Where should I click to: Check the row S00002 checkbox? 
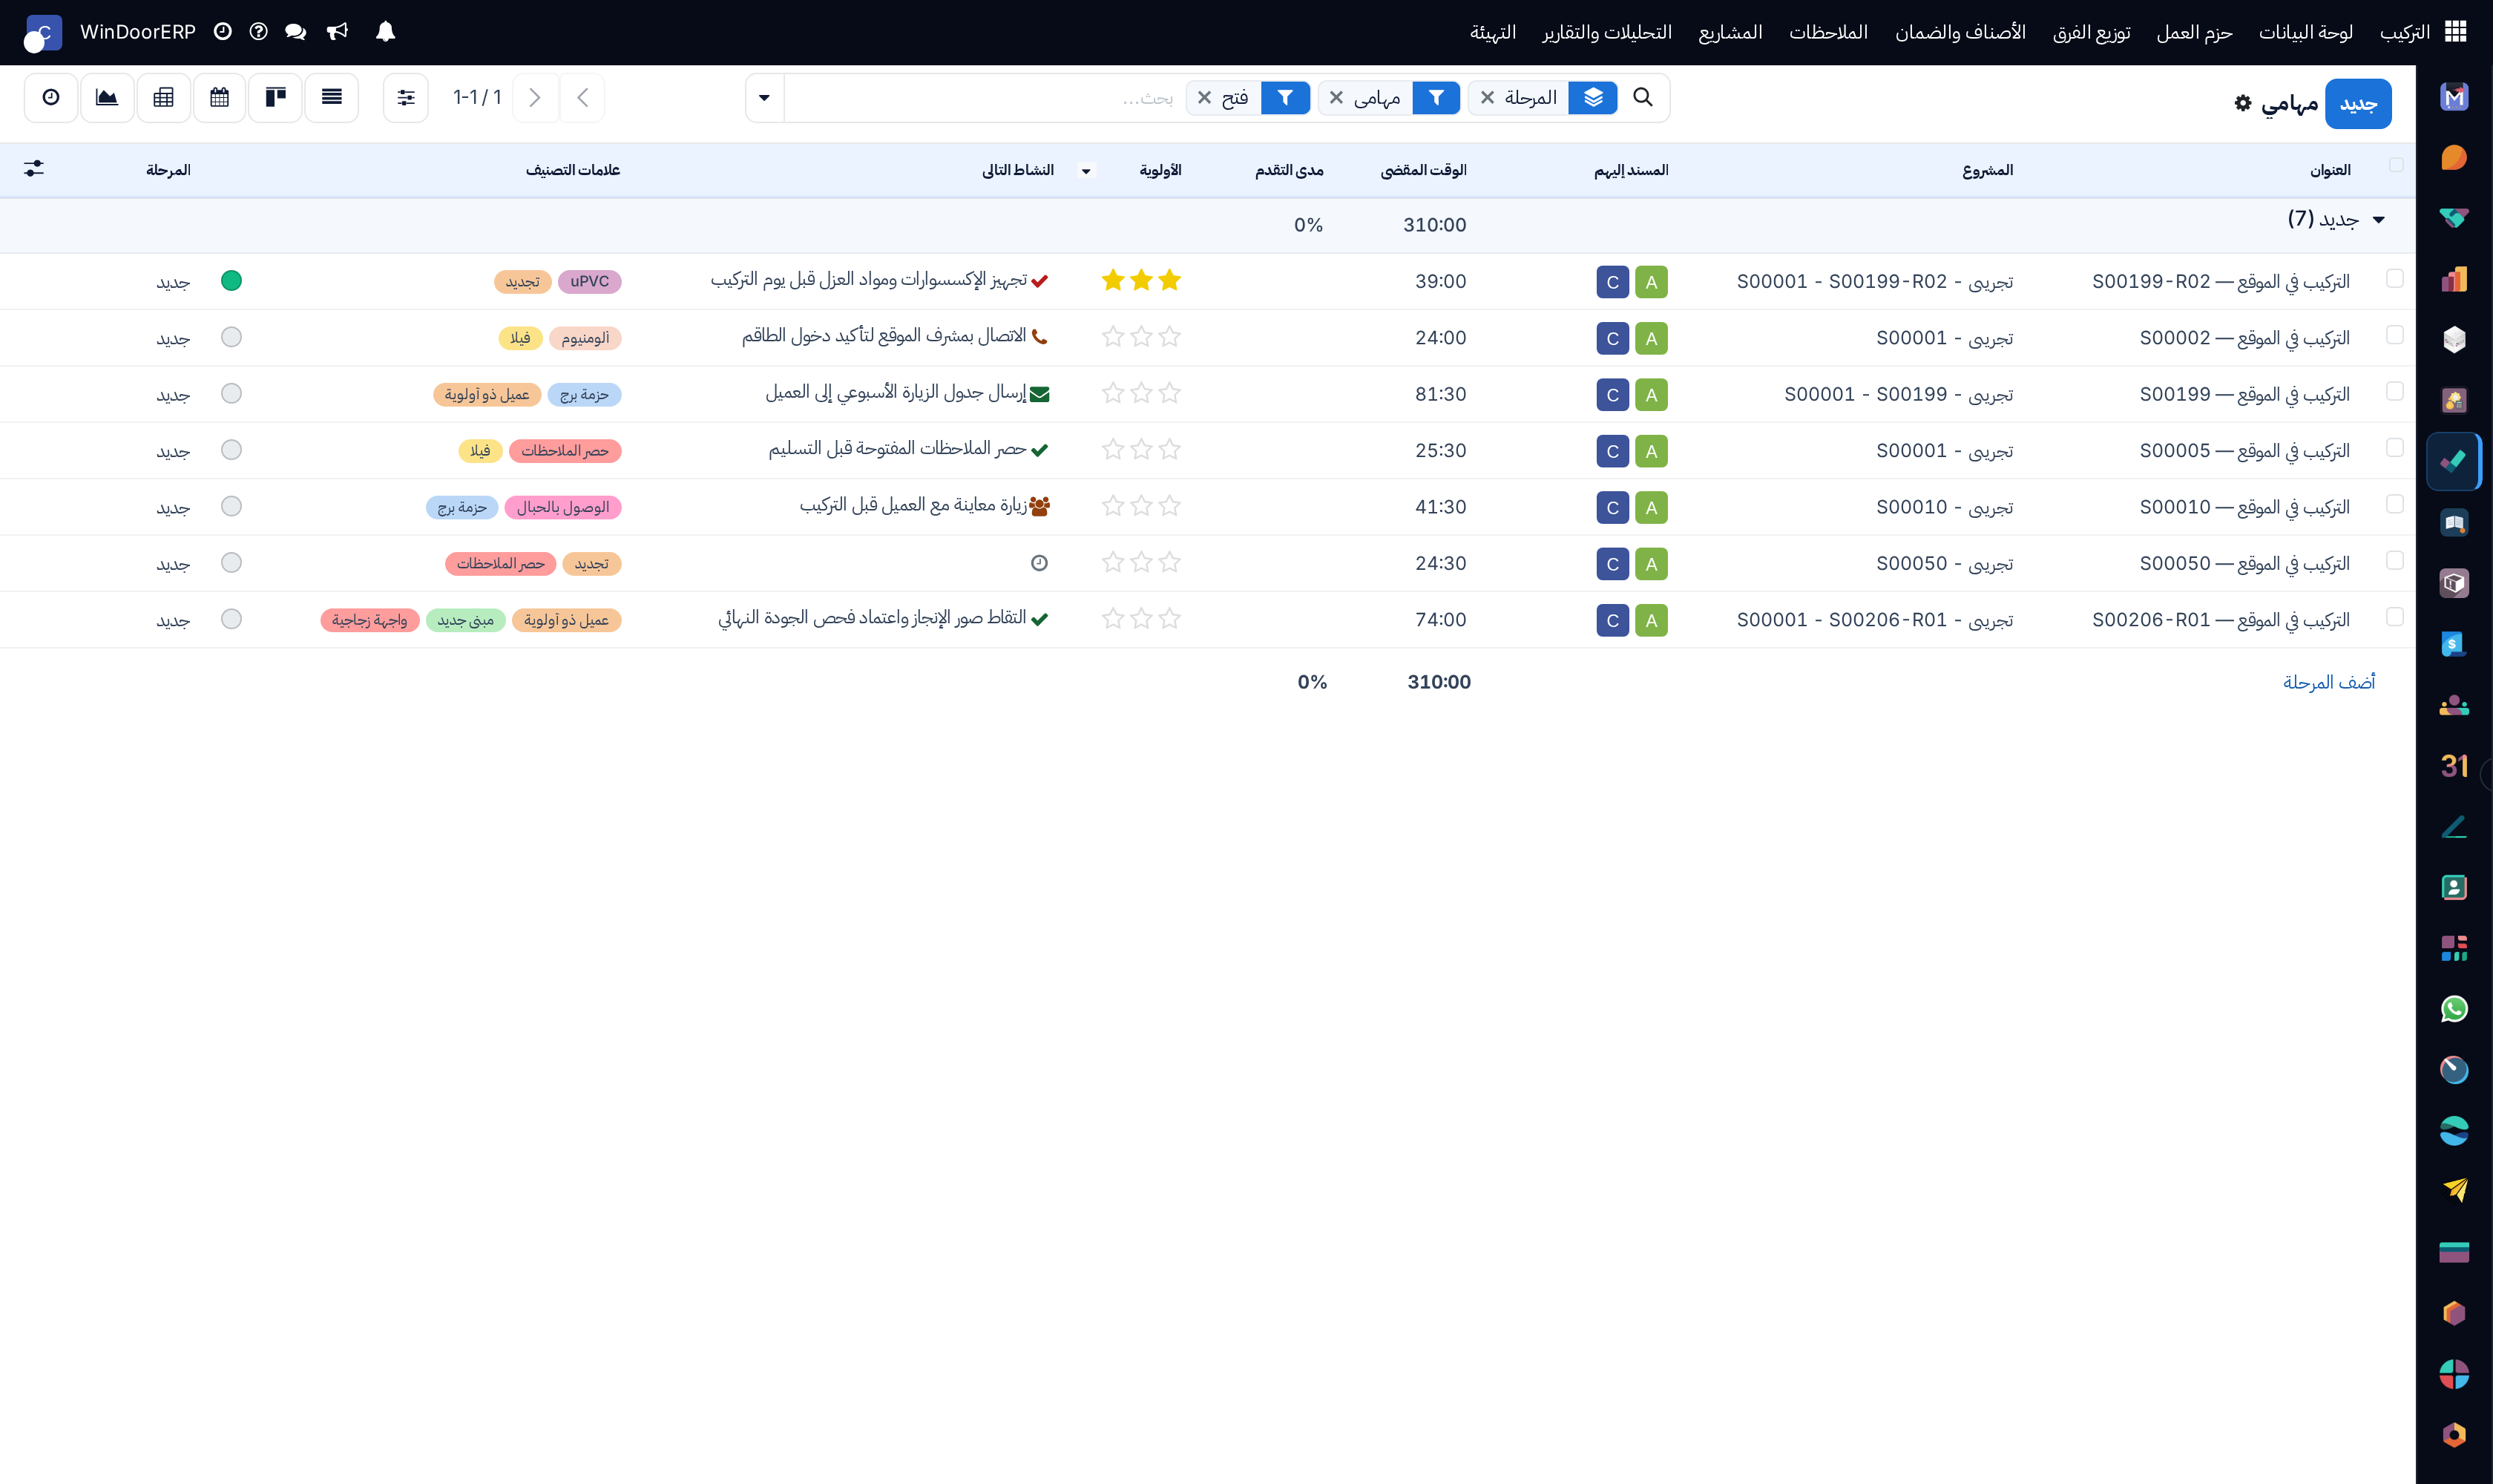(x=2395, y=334)
